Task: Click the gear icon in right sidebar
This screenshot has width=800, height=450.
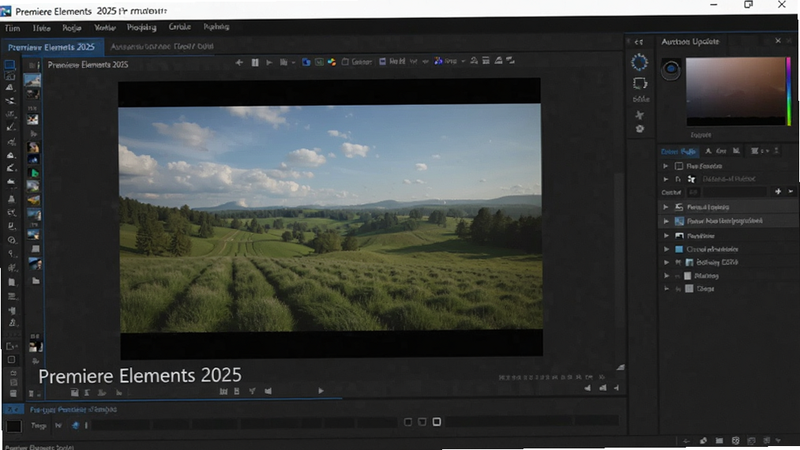Action: click(x=640, y=129)
